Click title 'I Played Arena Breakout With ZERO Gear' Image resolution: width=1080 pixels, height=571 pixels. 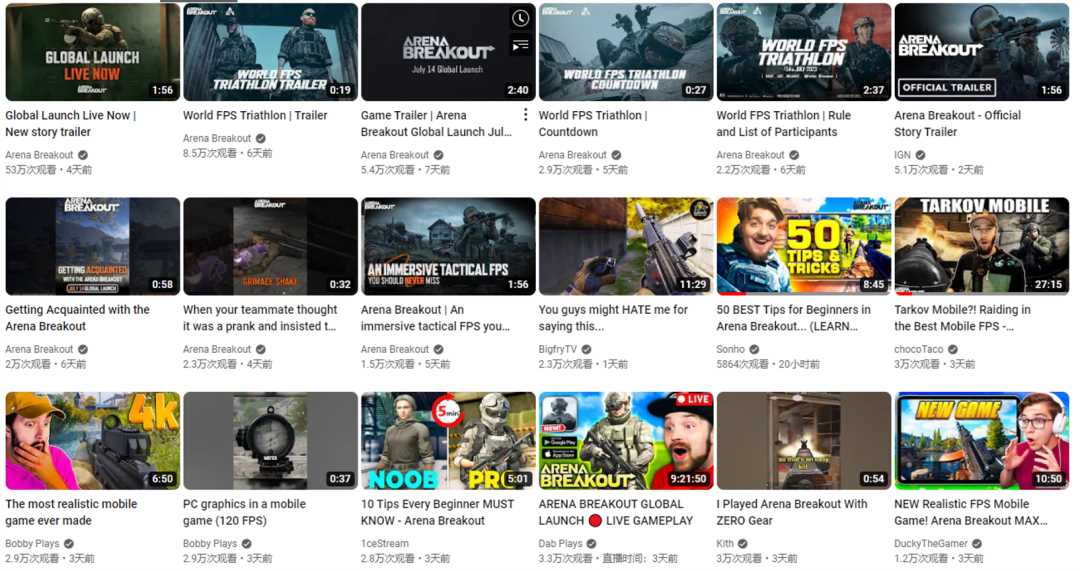(x=791, y=512)
